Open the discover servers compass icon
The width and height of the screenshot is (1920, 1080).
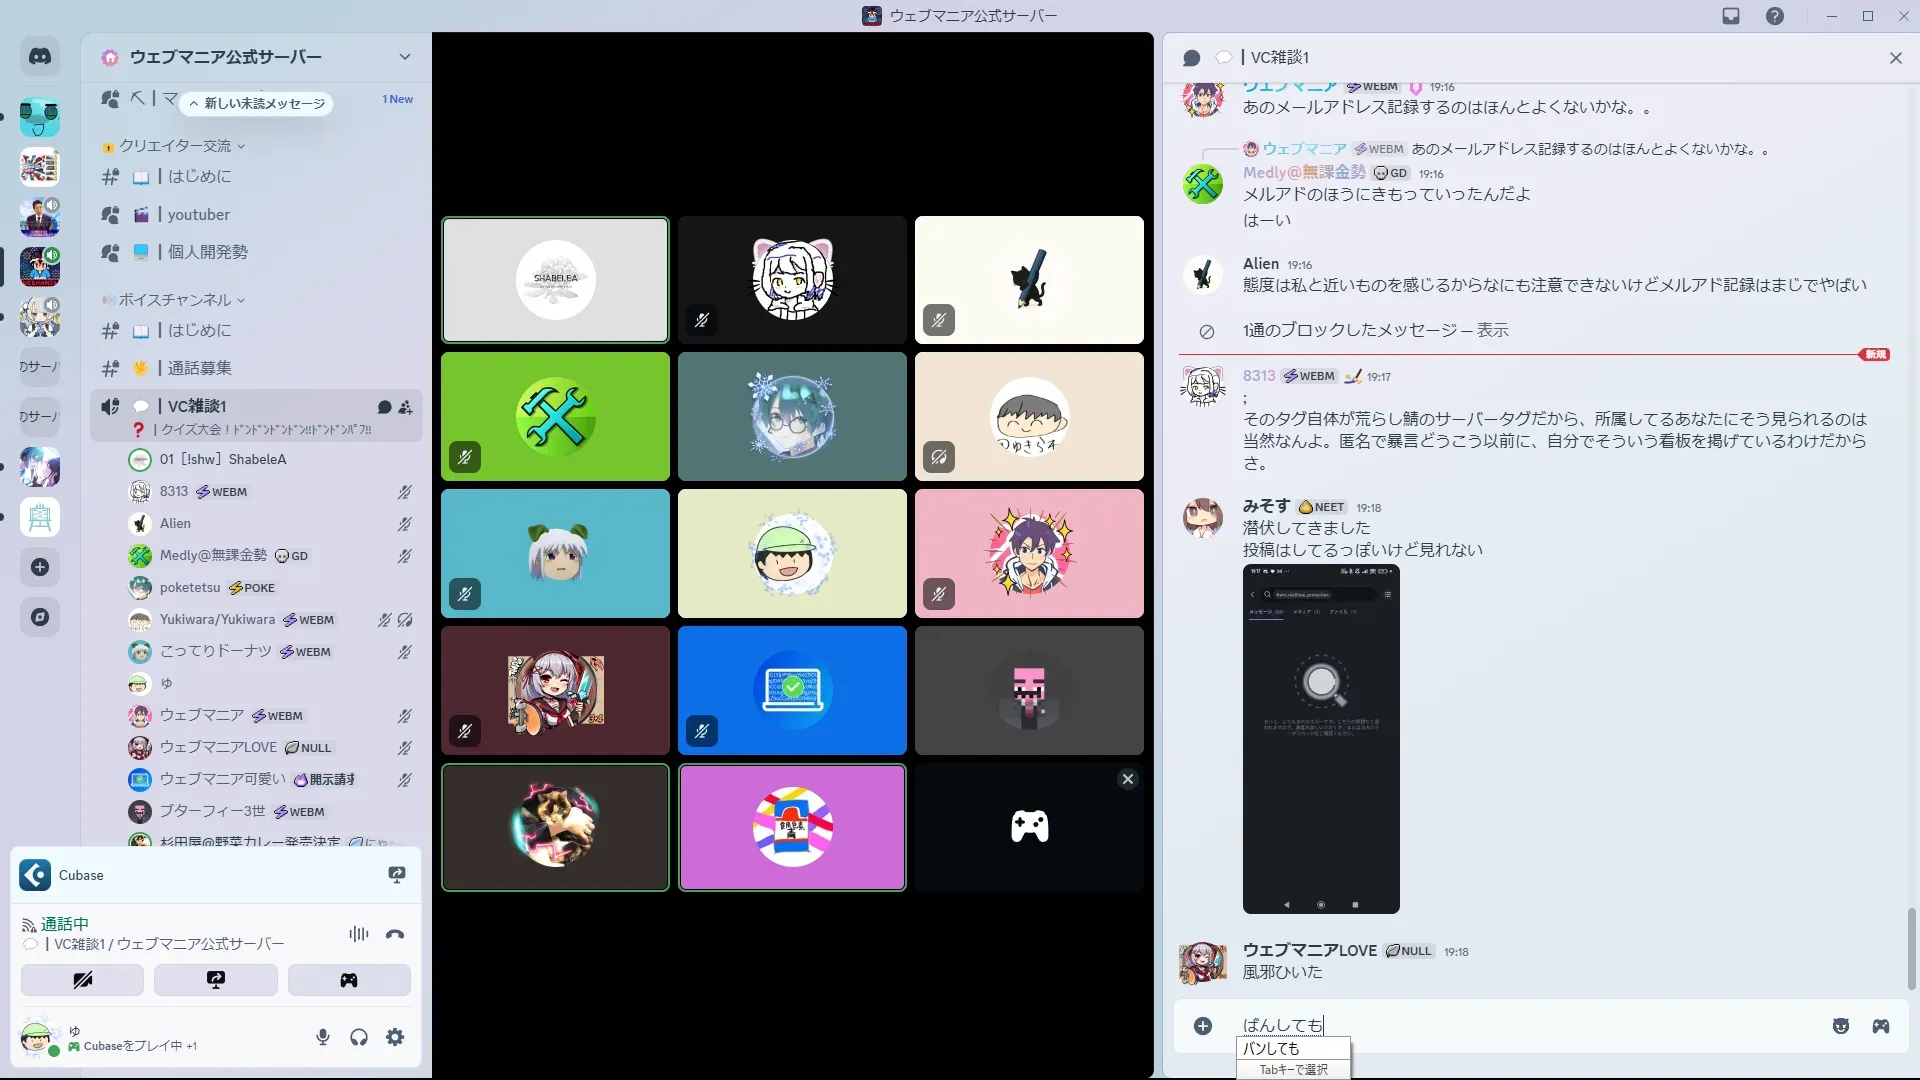[x=40, y=617]
